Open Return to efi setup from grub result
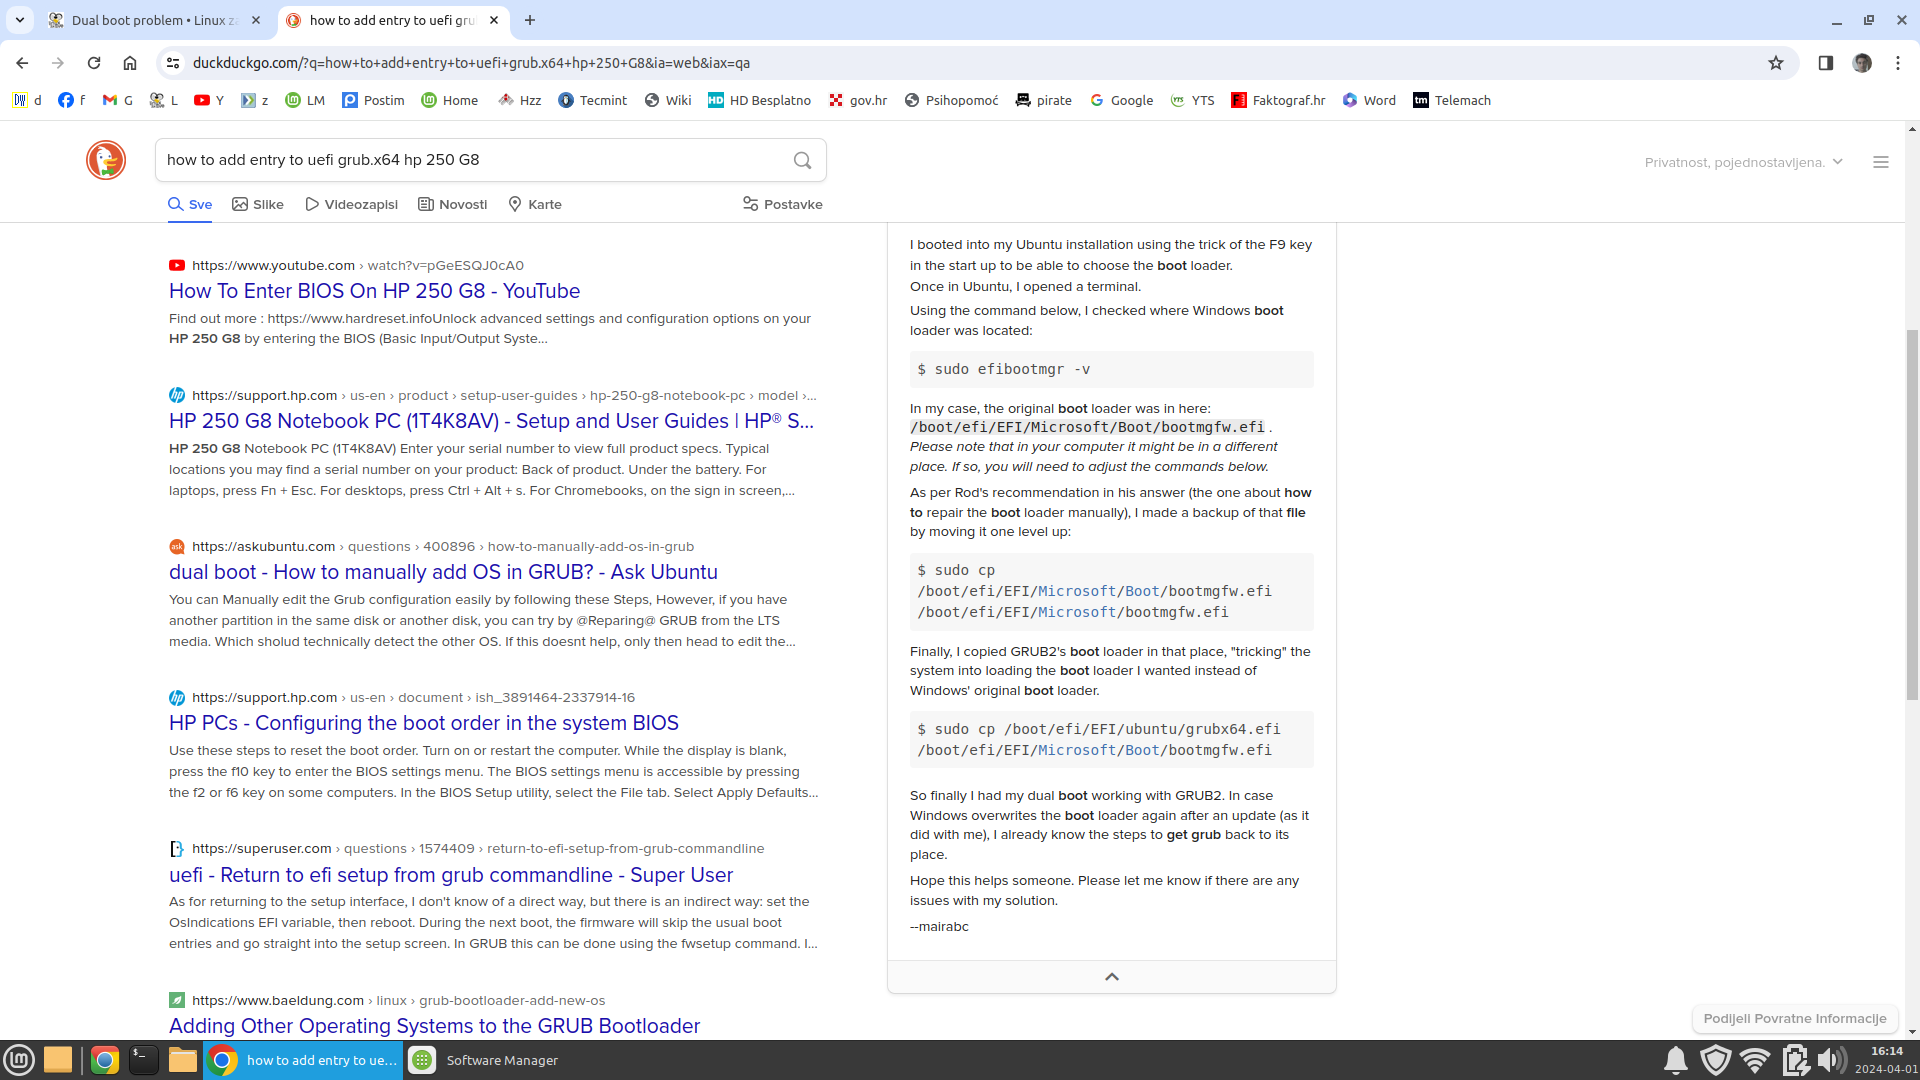 pos(451,875)
